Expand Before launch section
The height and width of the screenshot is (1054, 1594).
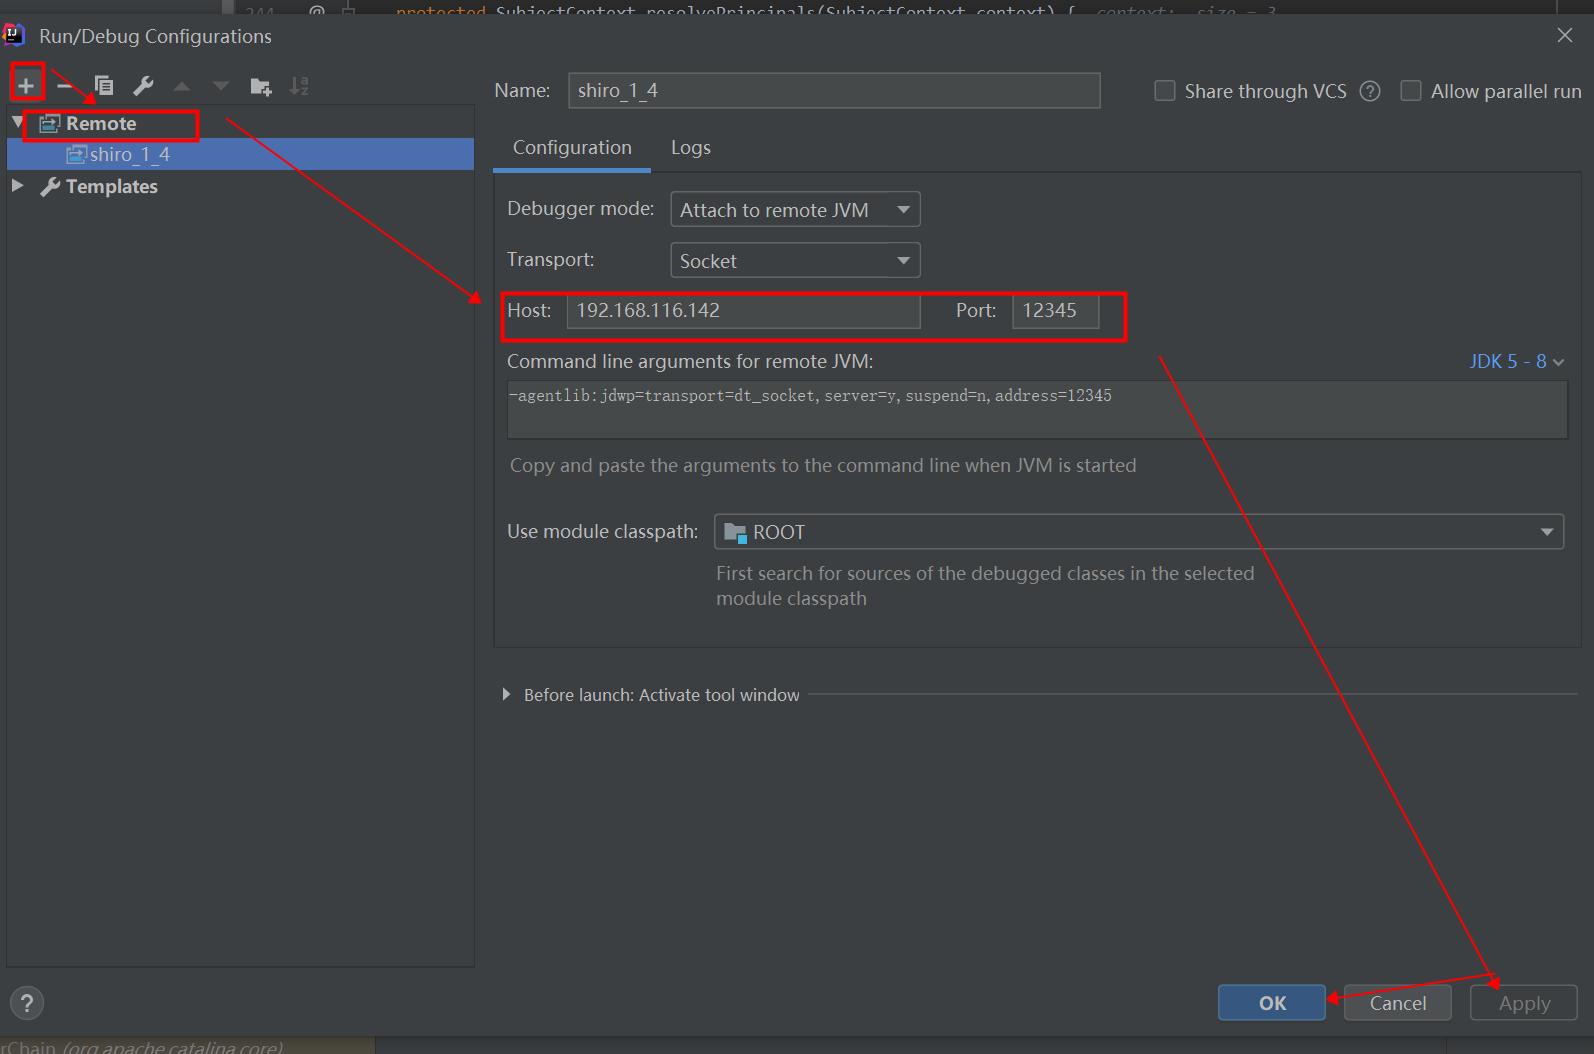coord(506,694)
